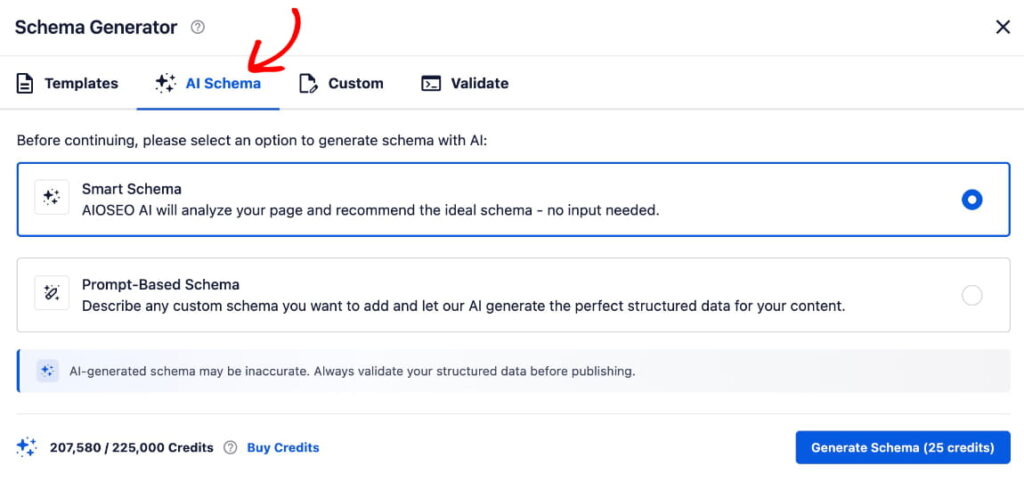This screenshot has height=482, width=1024.
Task: Follow the Buy Credits link
Action: [283, 448]
